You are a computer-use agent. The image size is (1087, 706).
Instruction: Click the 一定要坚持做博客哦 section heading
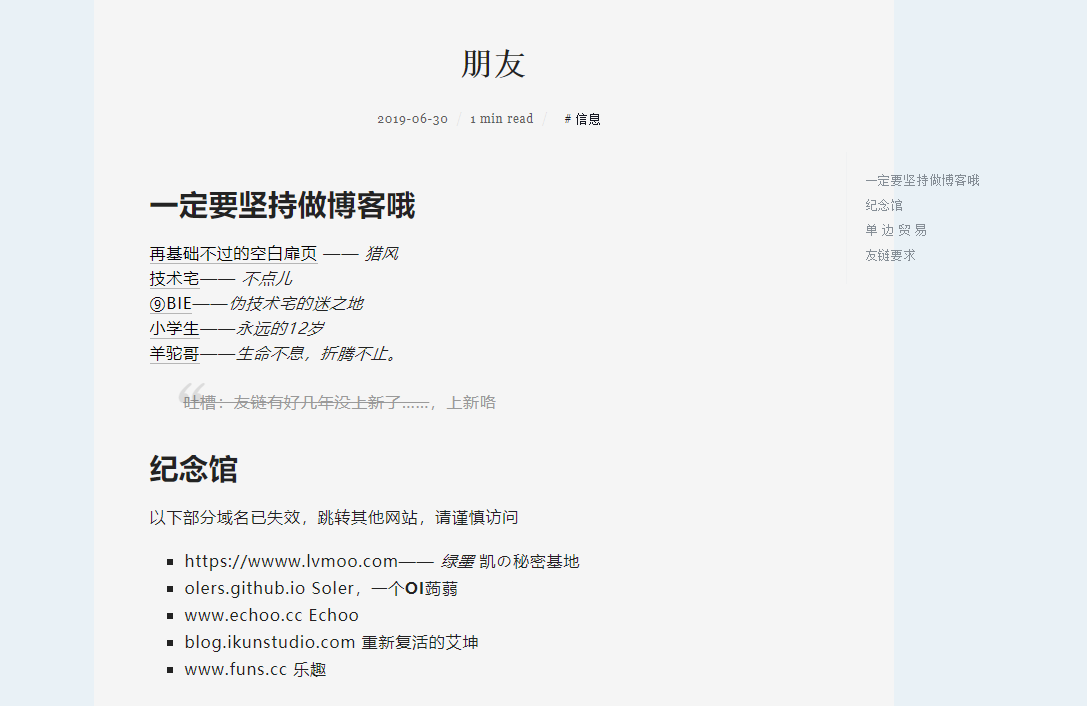pos(284,207)
